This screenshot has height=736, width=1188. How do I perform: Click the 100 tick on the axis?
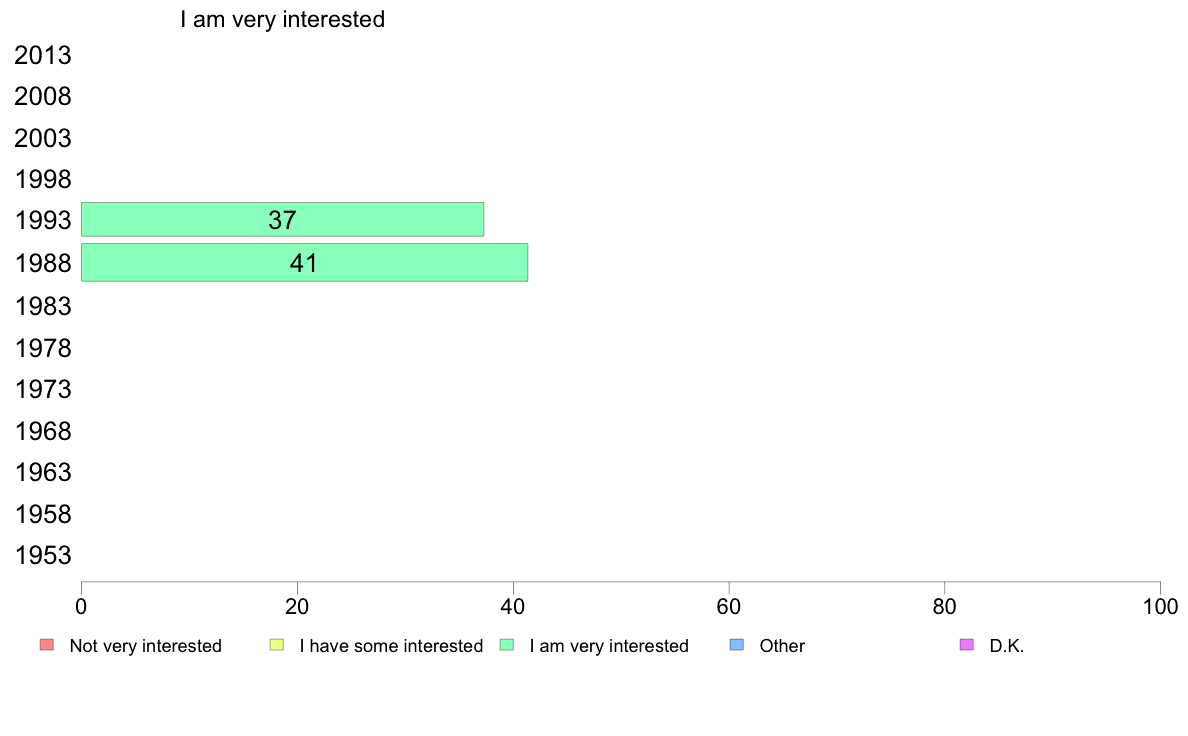(x=1161, y=607)
